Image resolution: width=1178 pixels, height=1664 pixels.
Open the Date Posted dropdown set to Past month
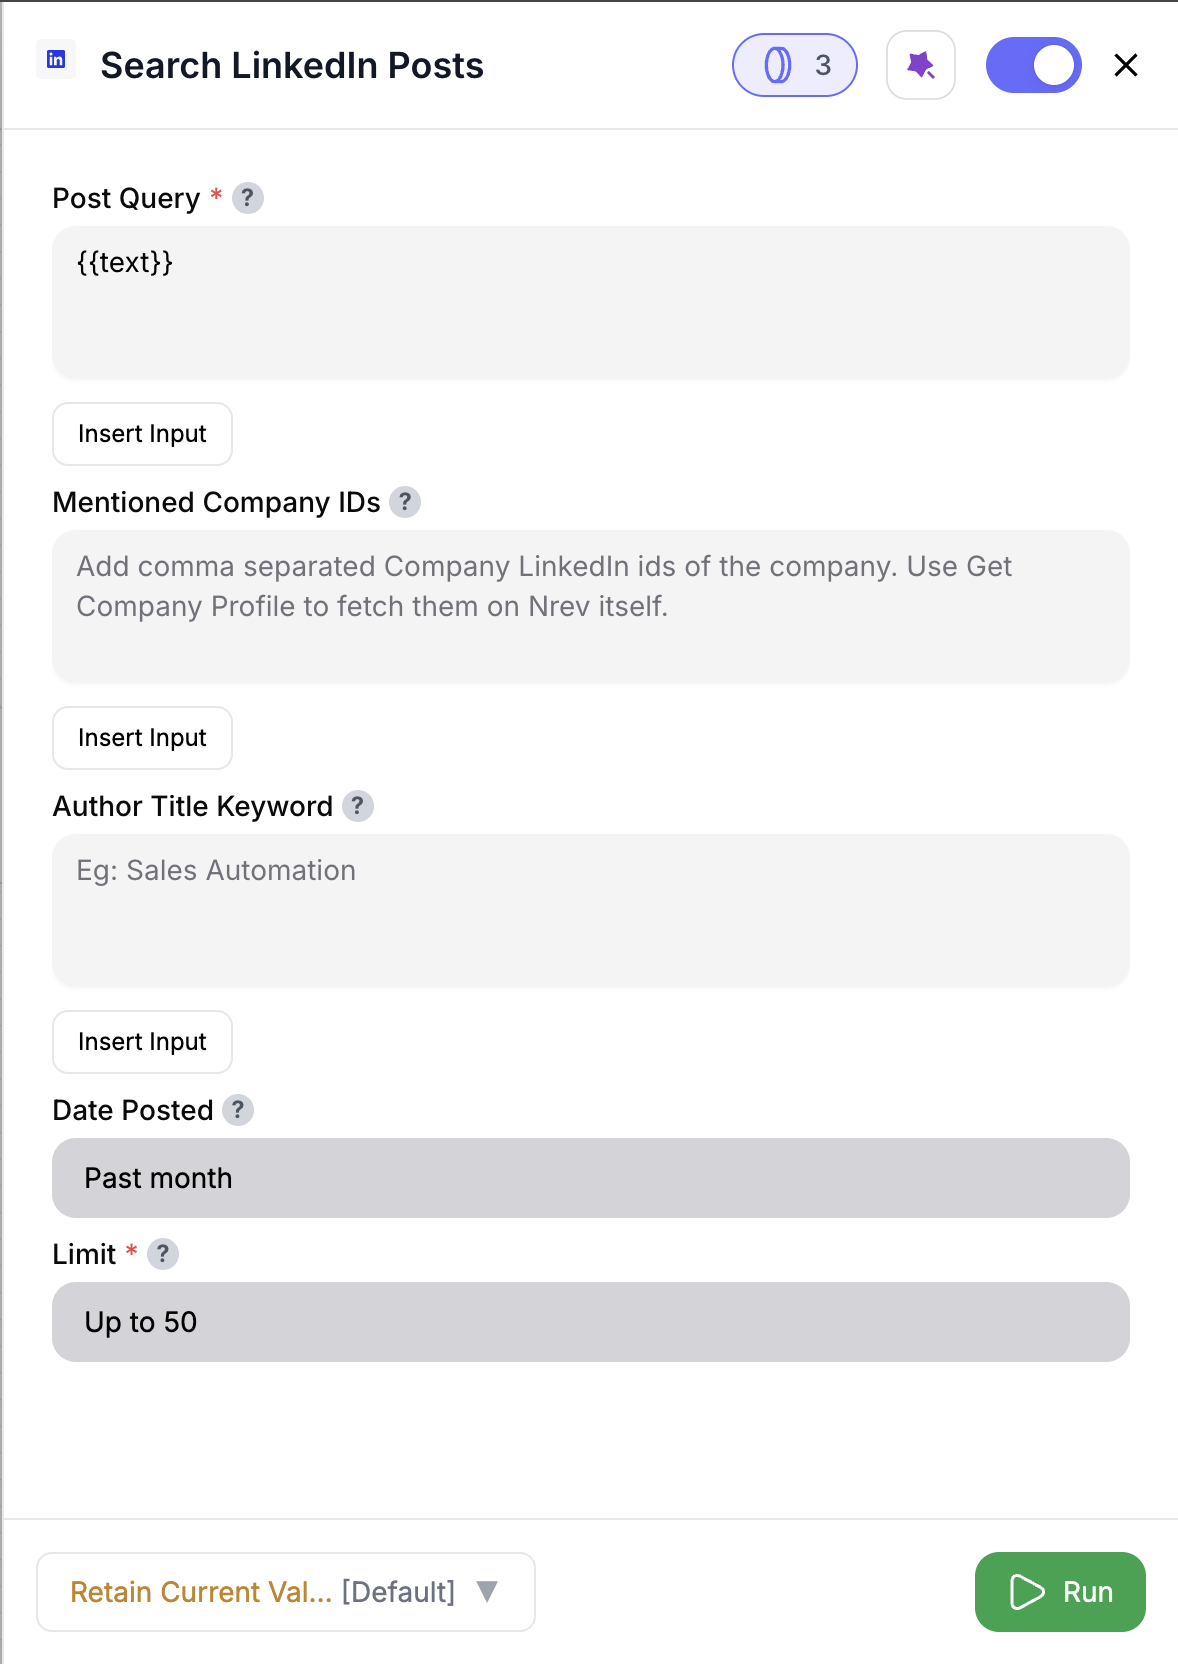coord(590,1178)
